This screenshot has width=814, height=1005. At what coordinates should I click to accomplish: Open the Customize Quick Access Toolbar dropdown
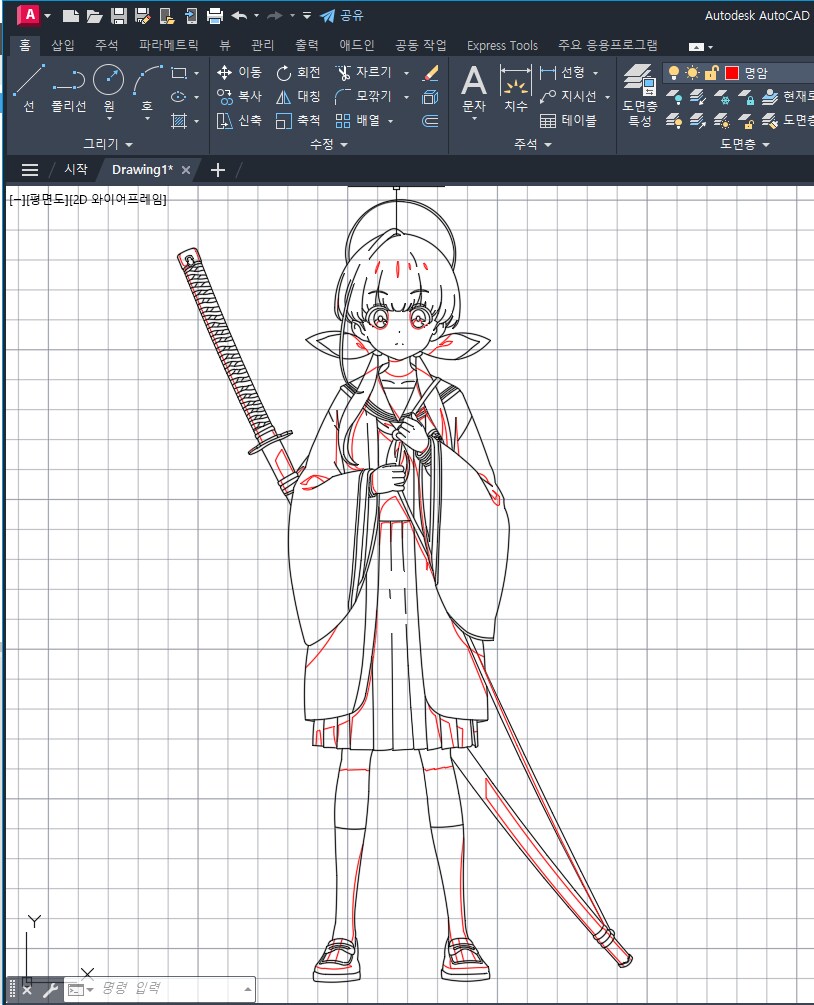(x=307, y=15)
